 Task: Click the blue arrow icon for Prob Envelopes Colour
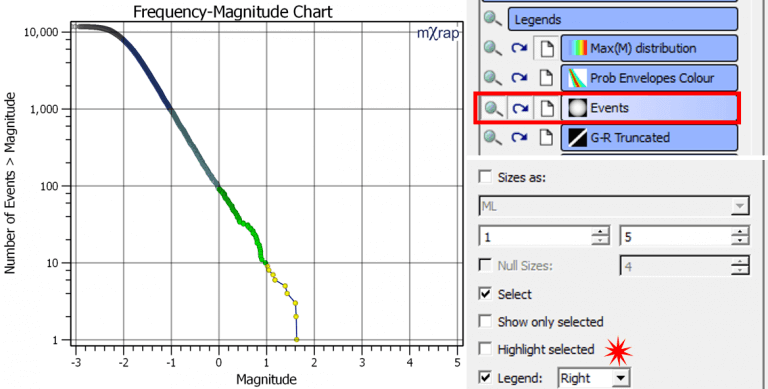(x=519, y=78)
